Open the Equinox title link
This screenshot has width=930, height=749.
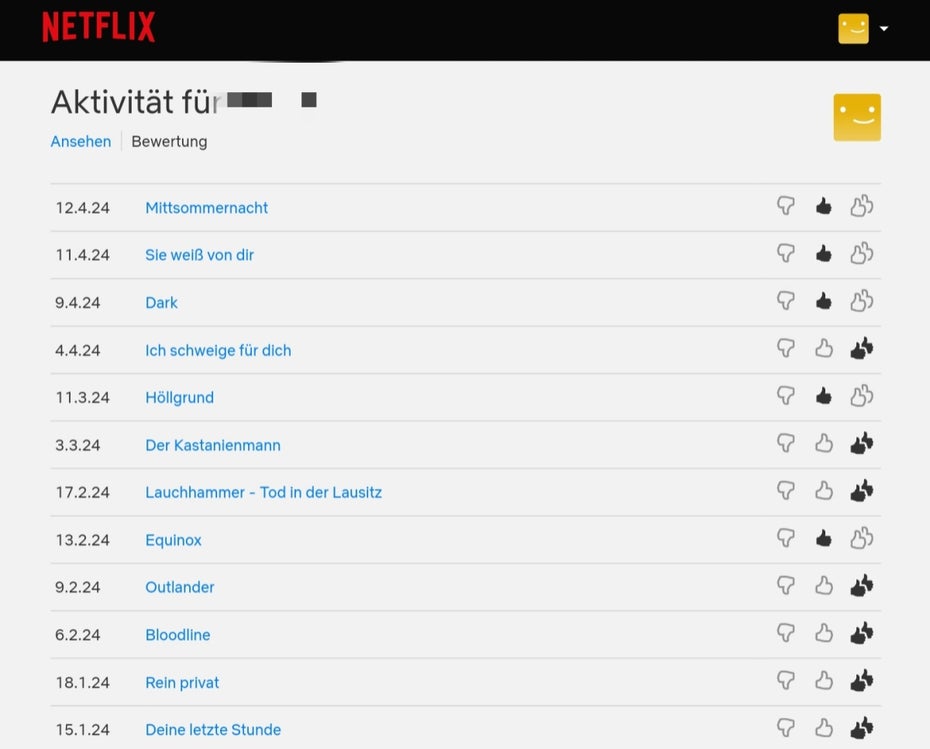tap(173, 540)
